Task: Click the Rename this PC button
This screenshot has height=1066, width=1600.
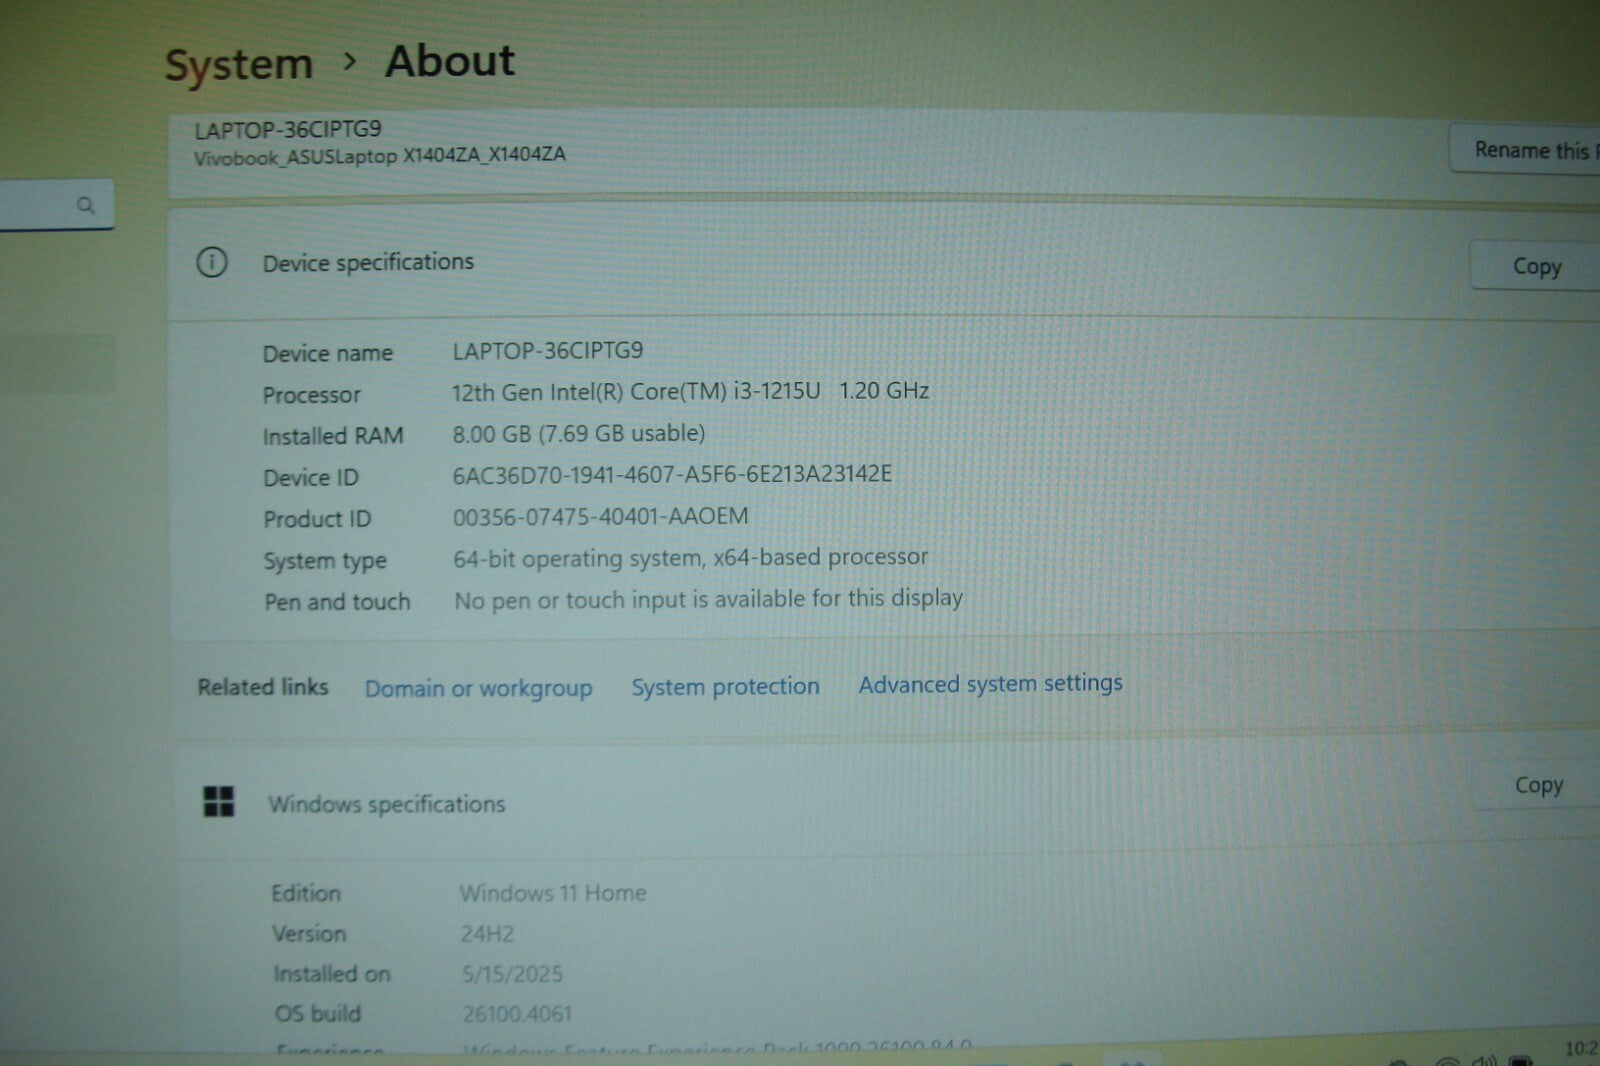Action: coord(1528,150)
